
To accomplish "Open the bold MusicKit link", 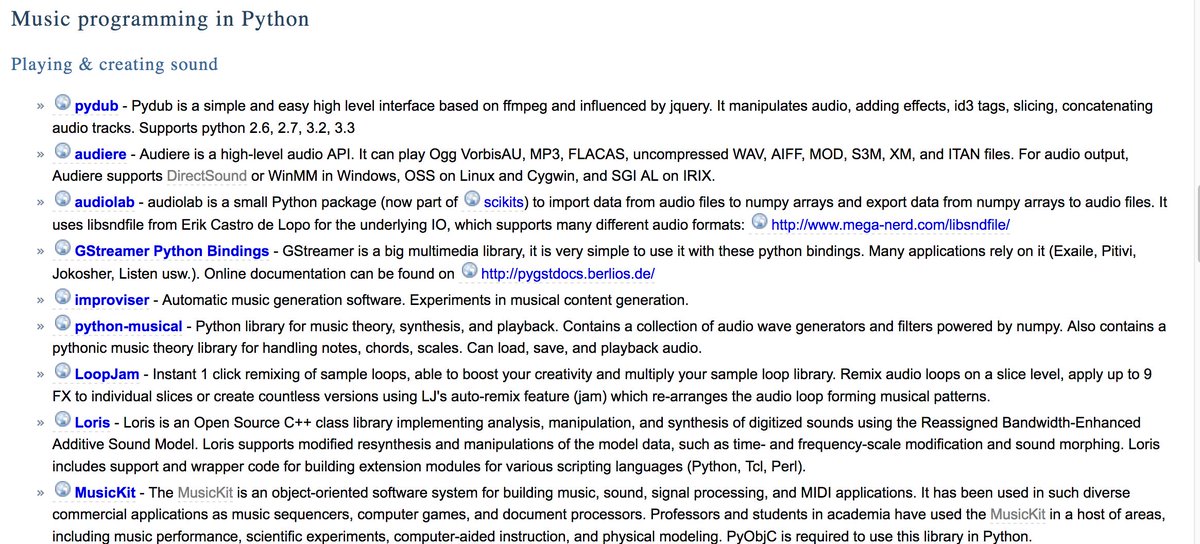I will [105, 493].
